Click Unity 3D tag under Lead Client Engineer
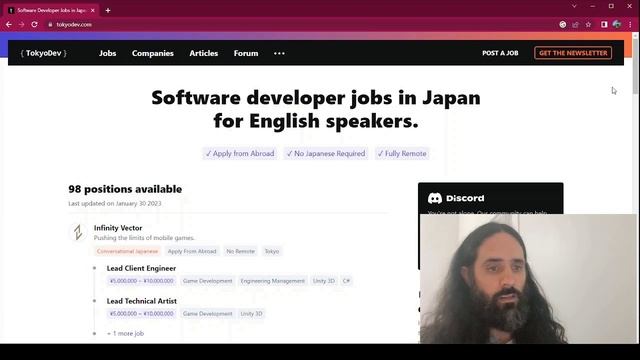Screen dimensions: 640x360 pyautogui.click(x=324, y=281)
